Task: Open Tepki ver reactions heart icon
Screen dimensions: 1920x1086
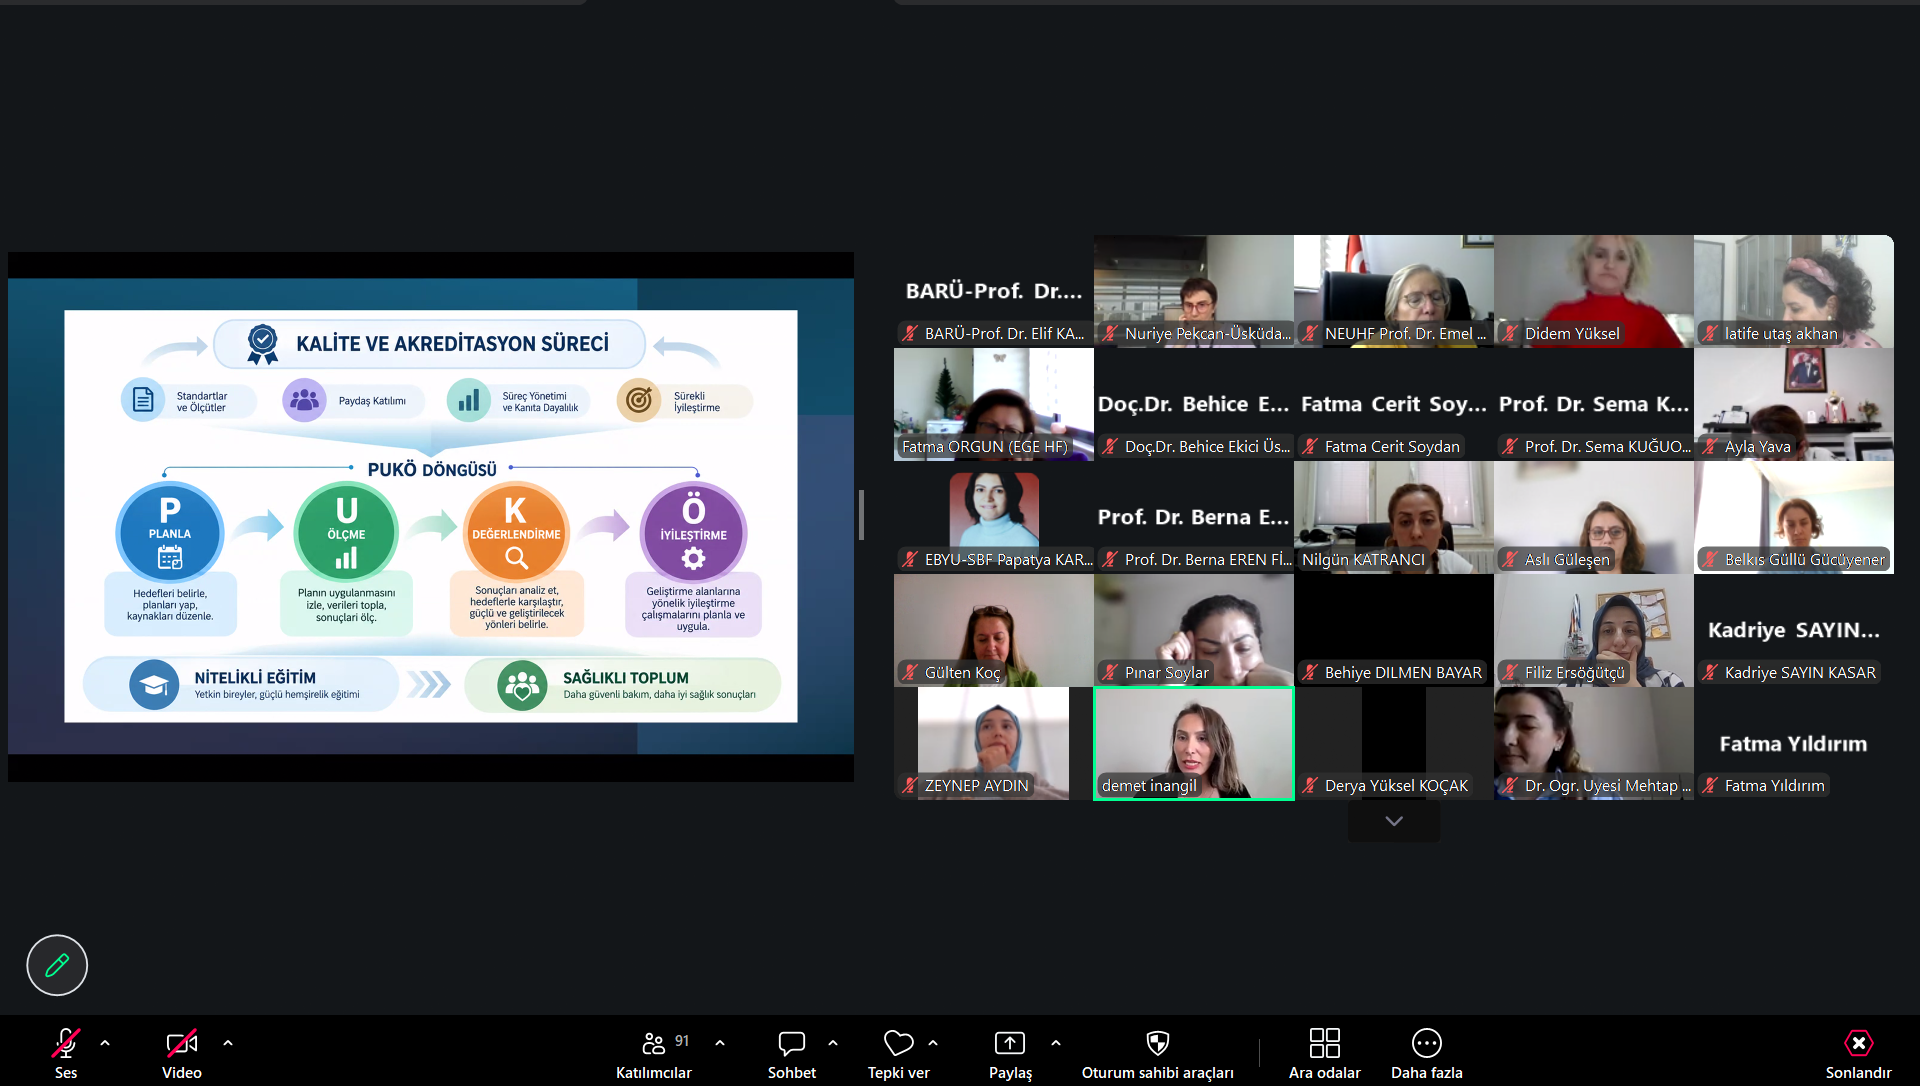Action: (898, 1043)
